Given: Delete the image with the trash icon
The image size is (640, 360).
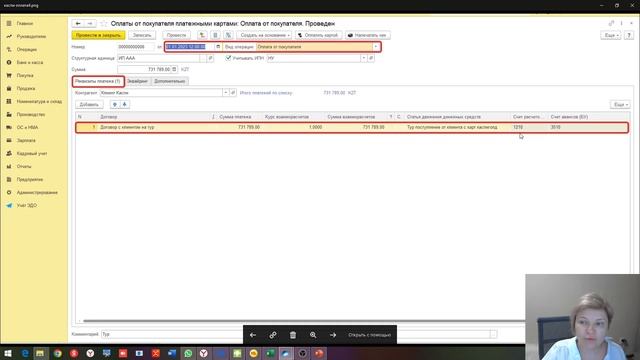Looking at the screenshot, I should pyautogui.click(x=293, y=335).
